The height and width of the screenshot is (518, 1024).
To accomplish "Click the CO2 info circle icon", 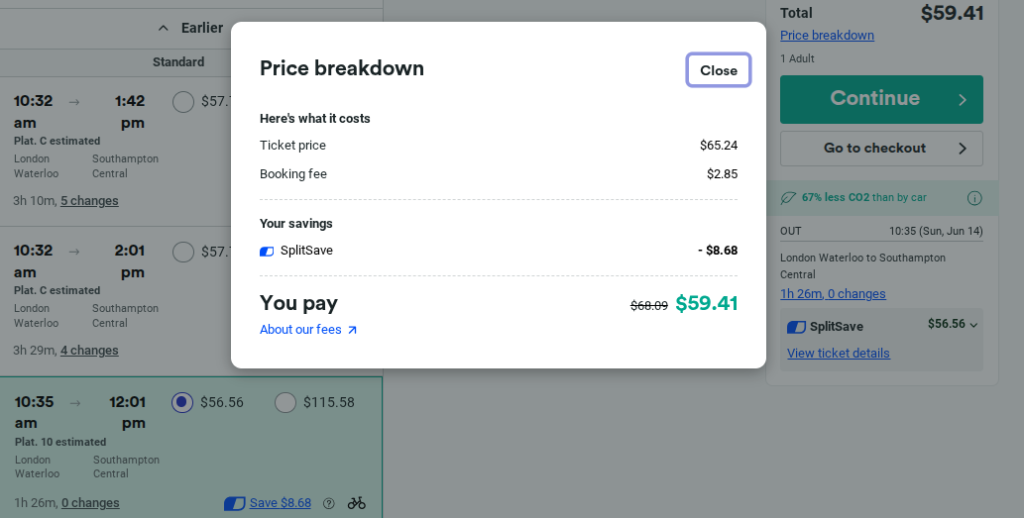I will (974, 198).
